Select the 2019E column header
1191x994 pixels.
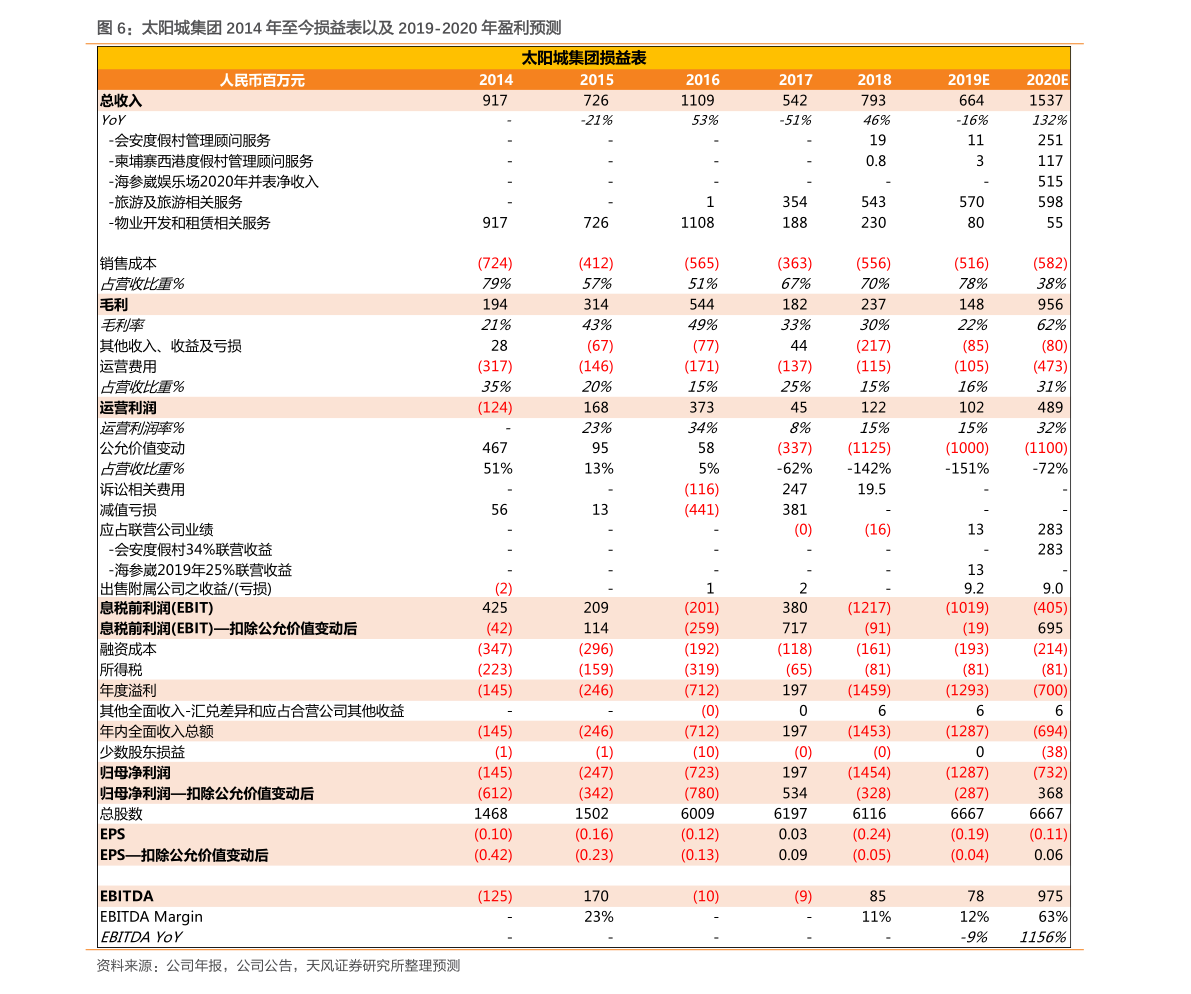(968, 80)
